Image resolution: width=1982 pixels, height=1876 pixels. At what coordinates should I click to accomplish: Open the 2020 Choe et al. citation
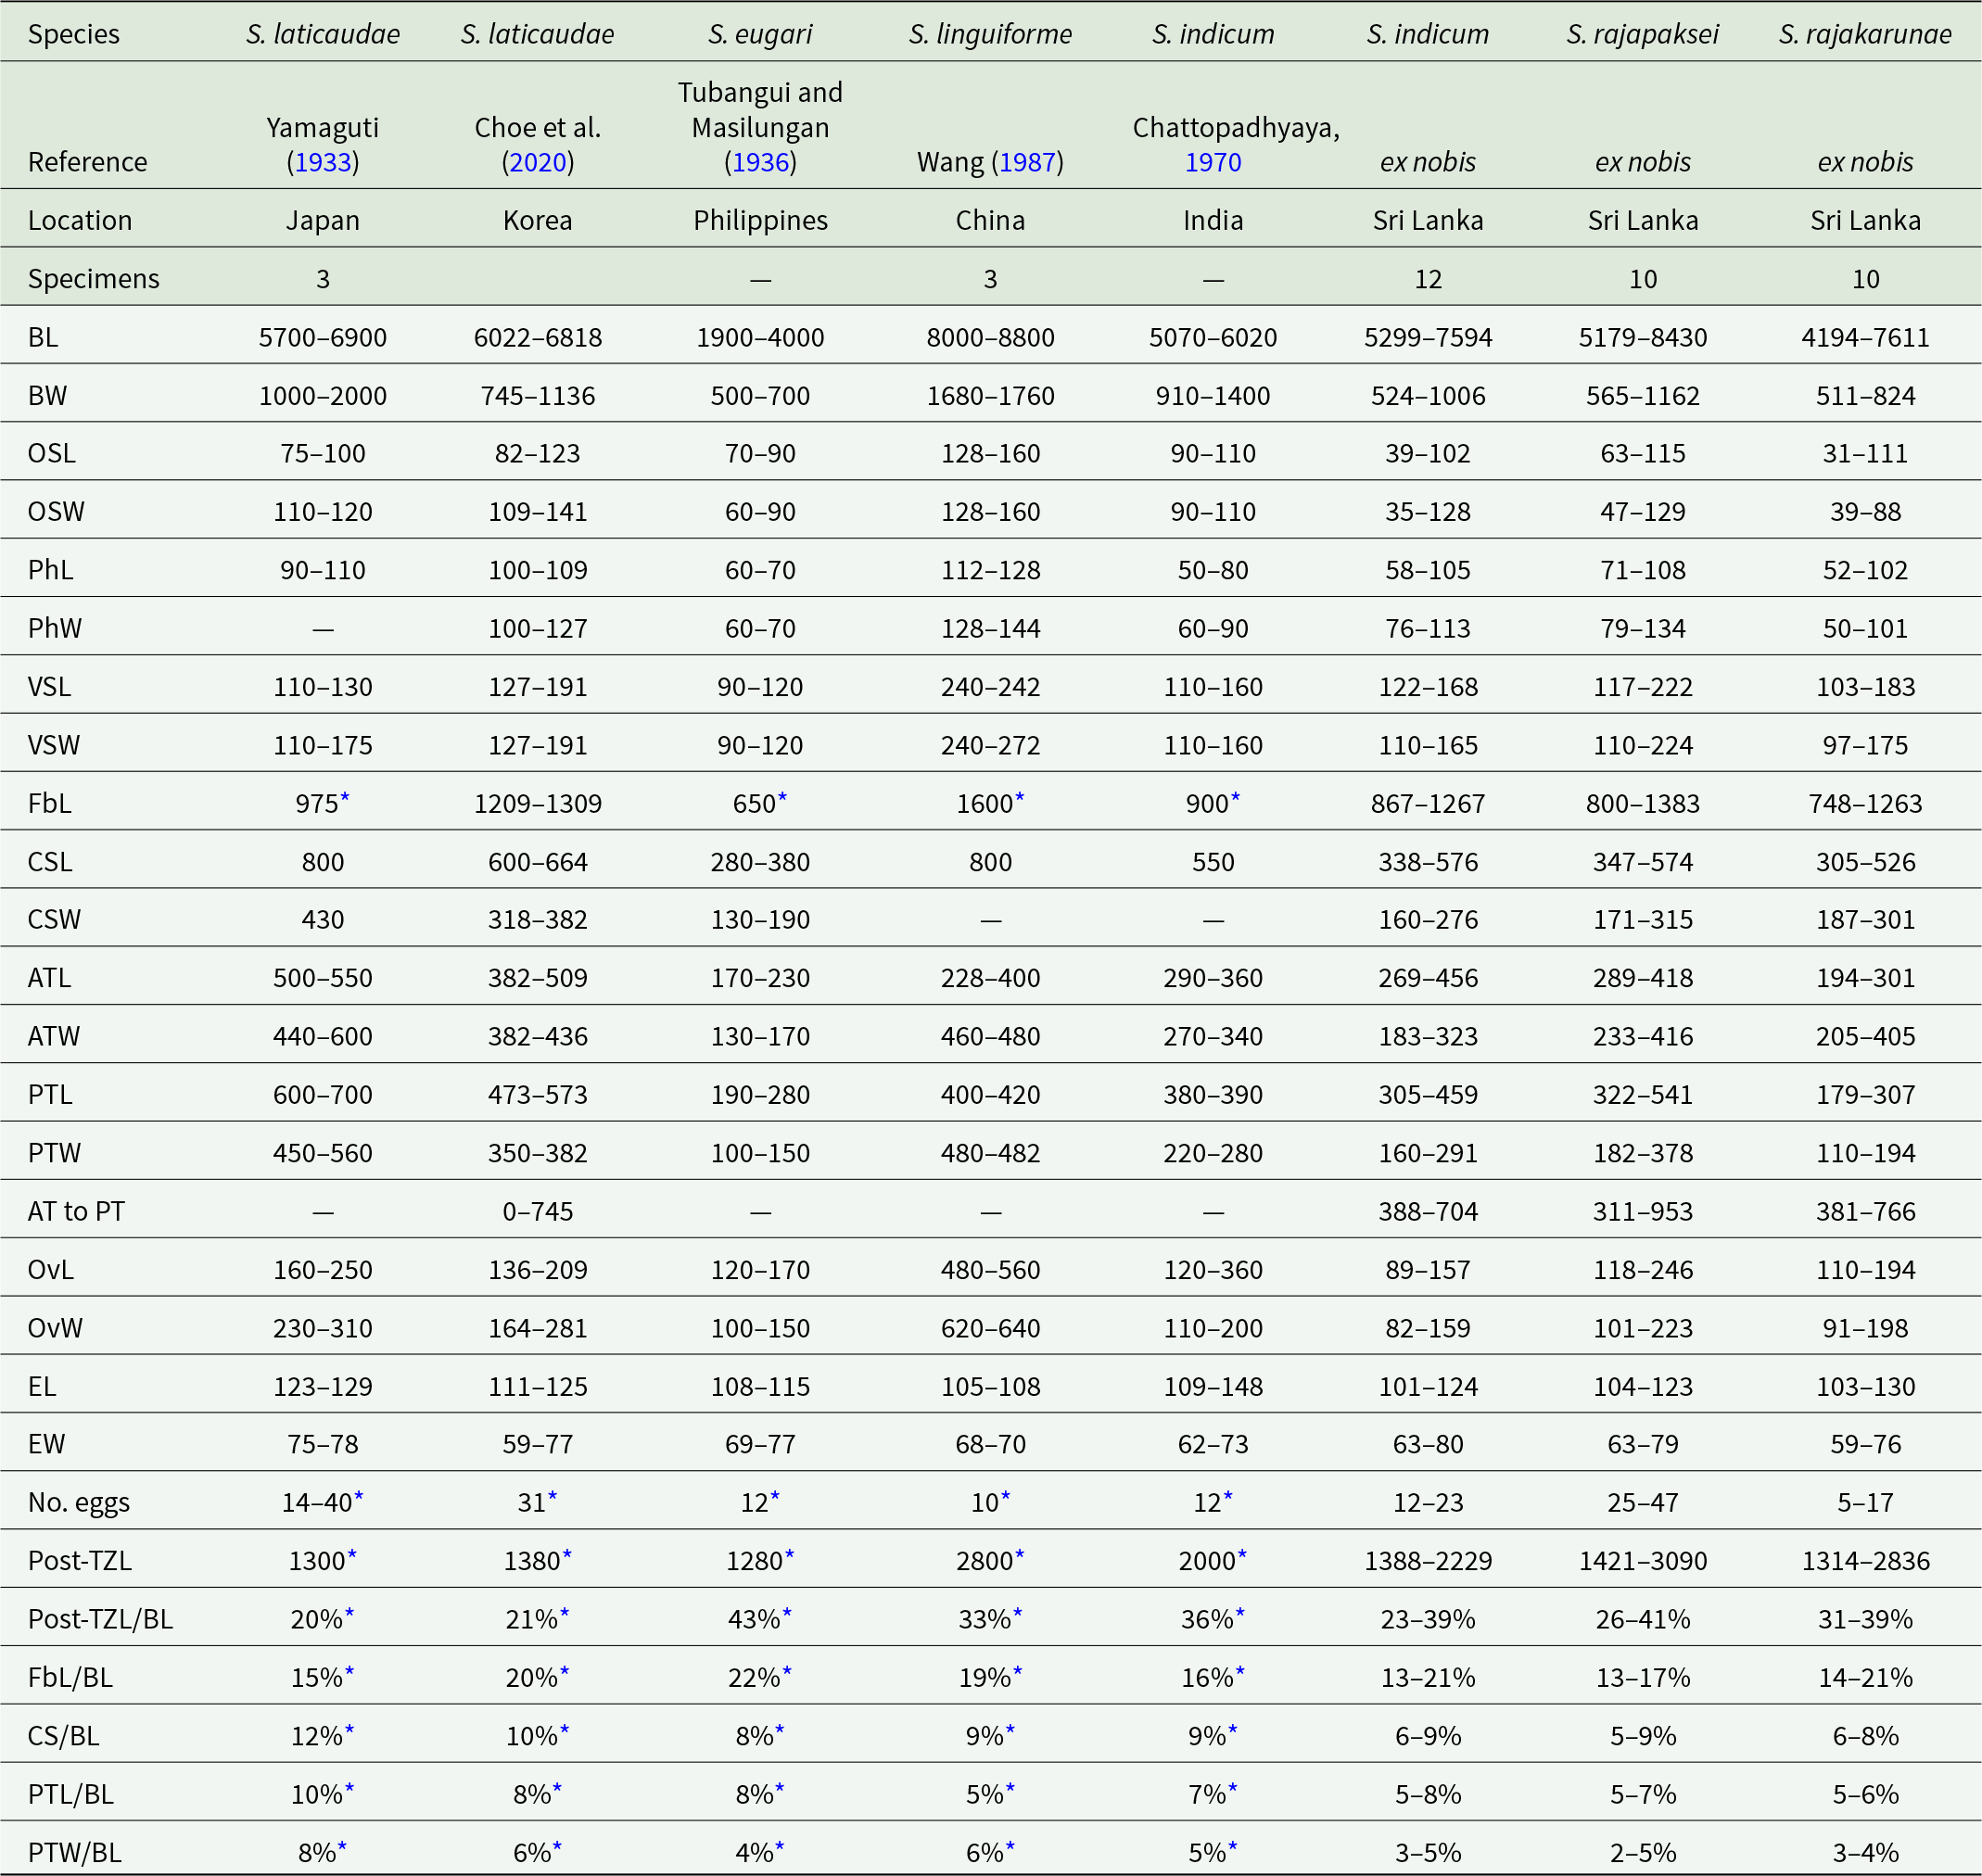537,162
